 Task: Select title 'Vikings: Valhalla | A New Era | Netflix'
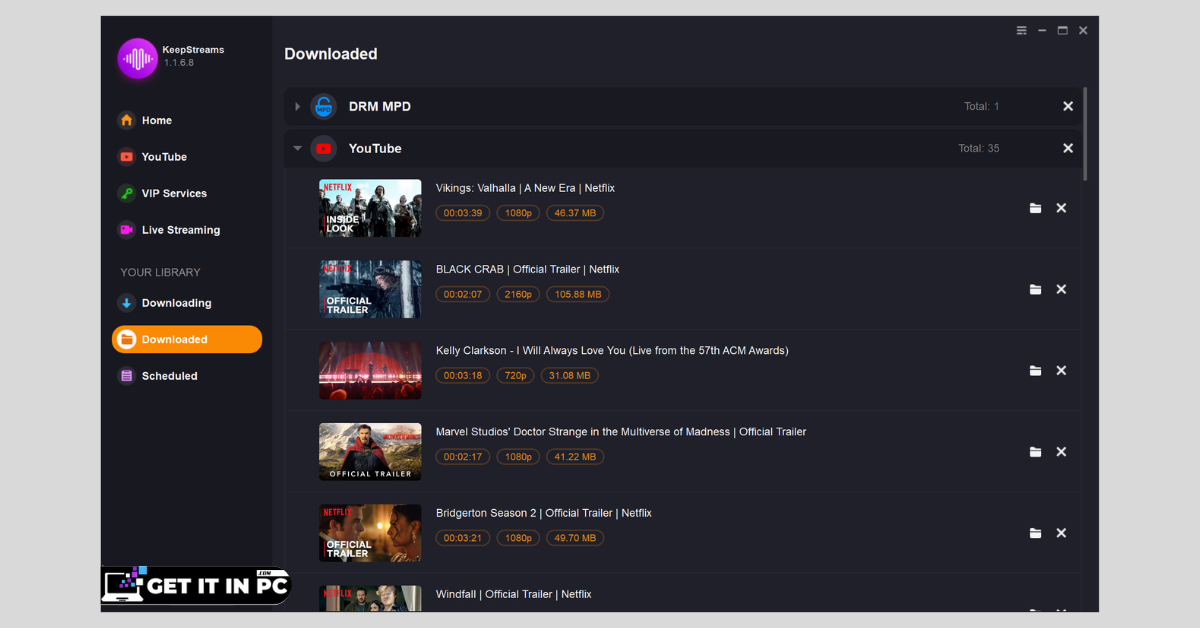point(525,188)
